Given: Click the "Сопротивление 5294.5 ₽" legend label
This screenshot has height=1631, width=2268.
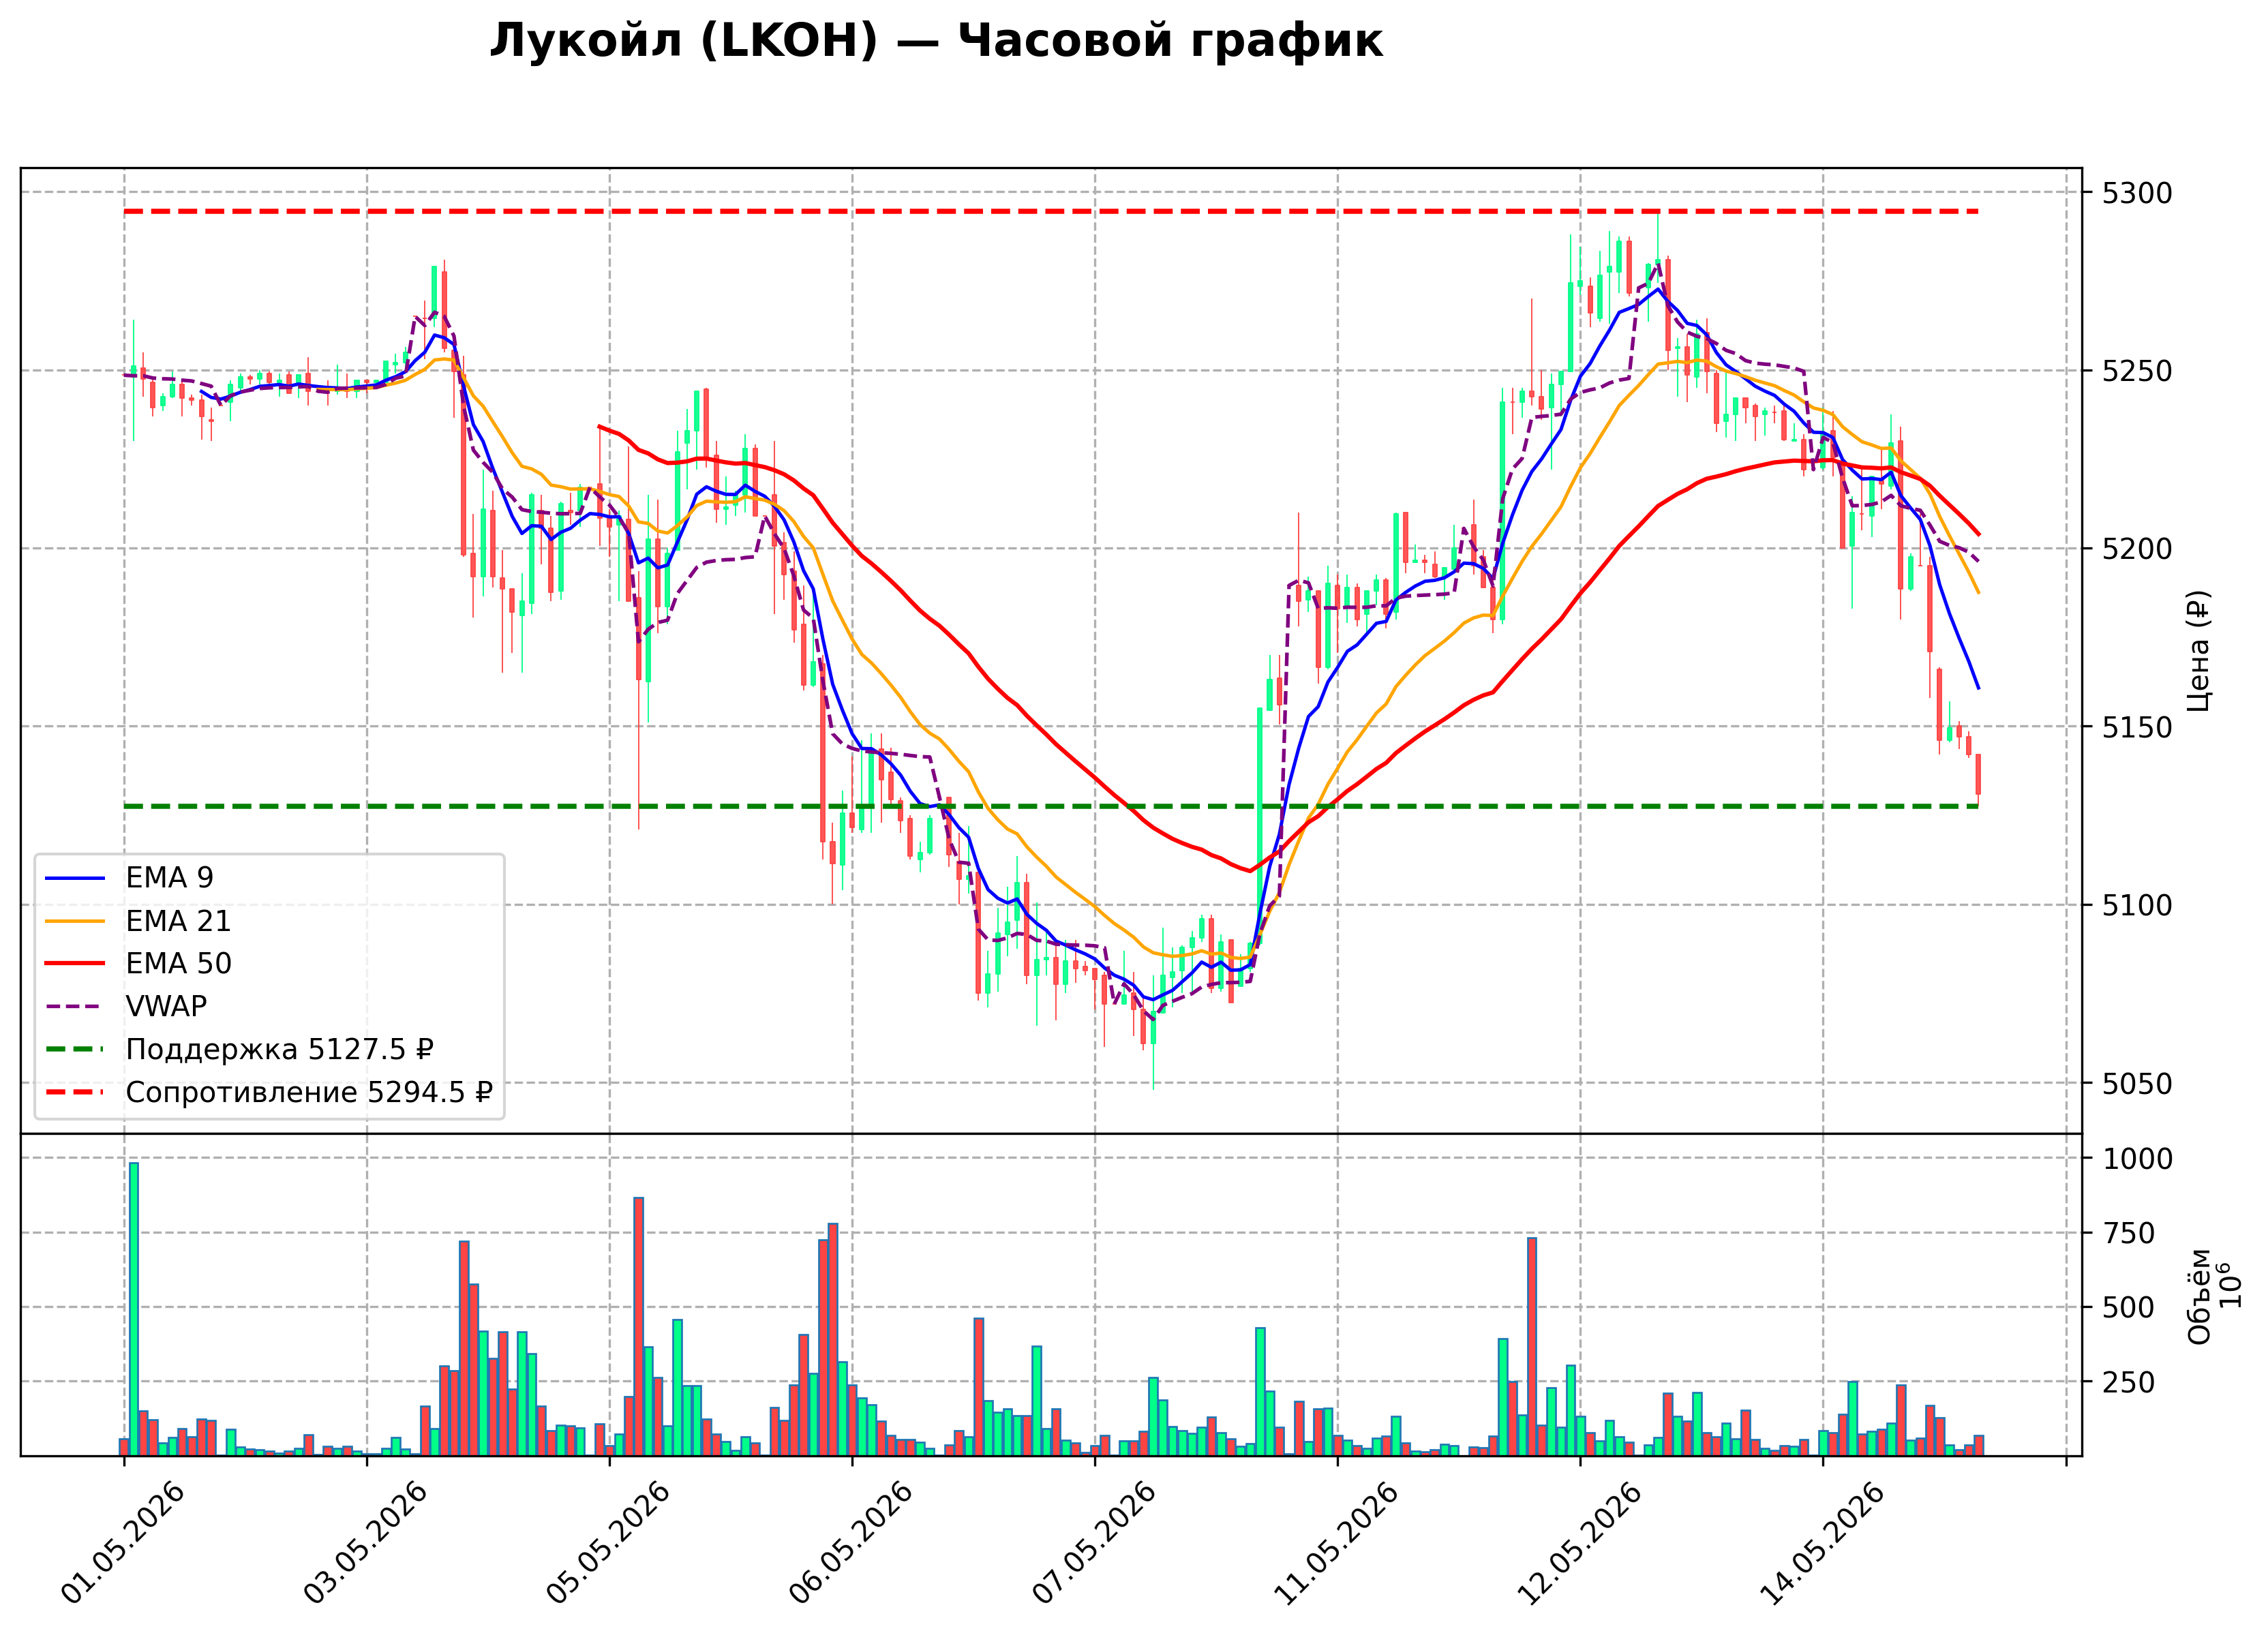Looking at the screenshot, I should [309, 1092].
